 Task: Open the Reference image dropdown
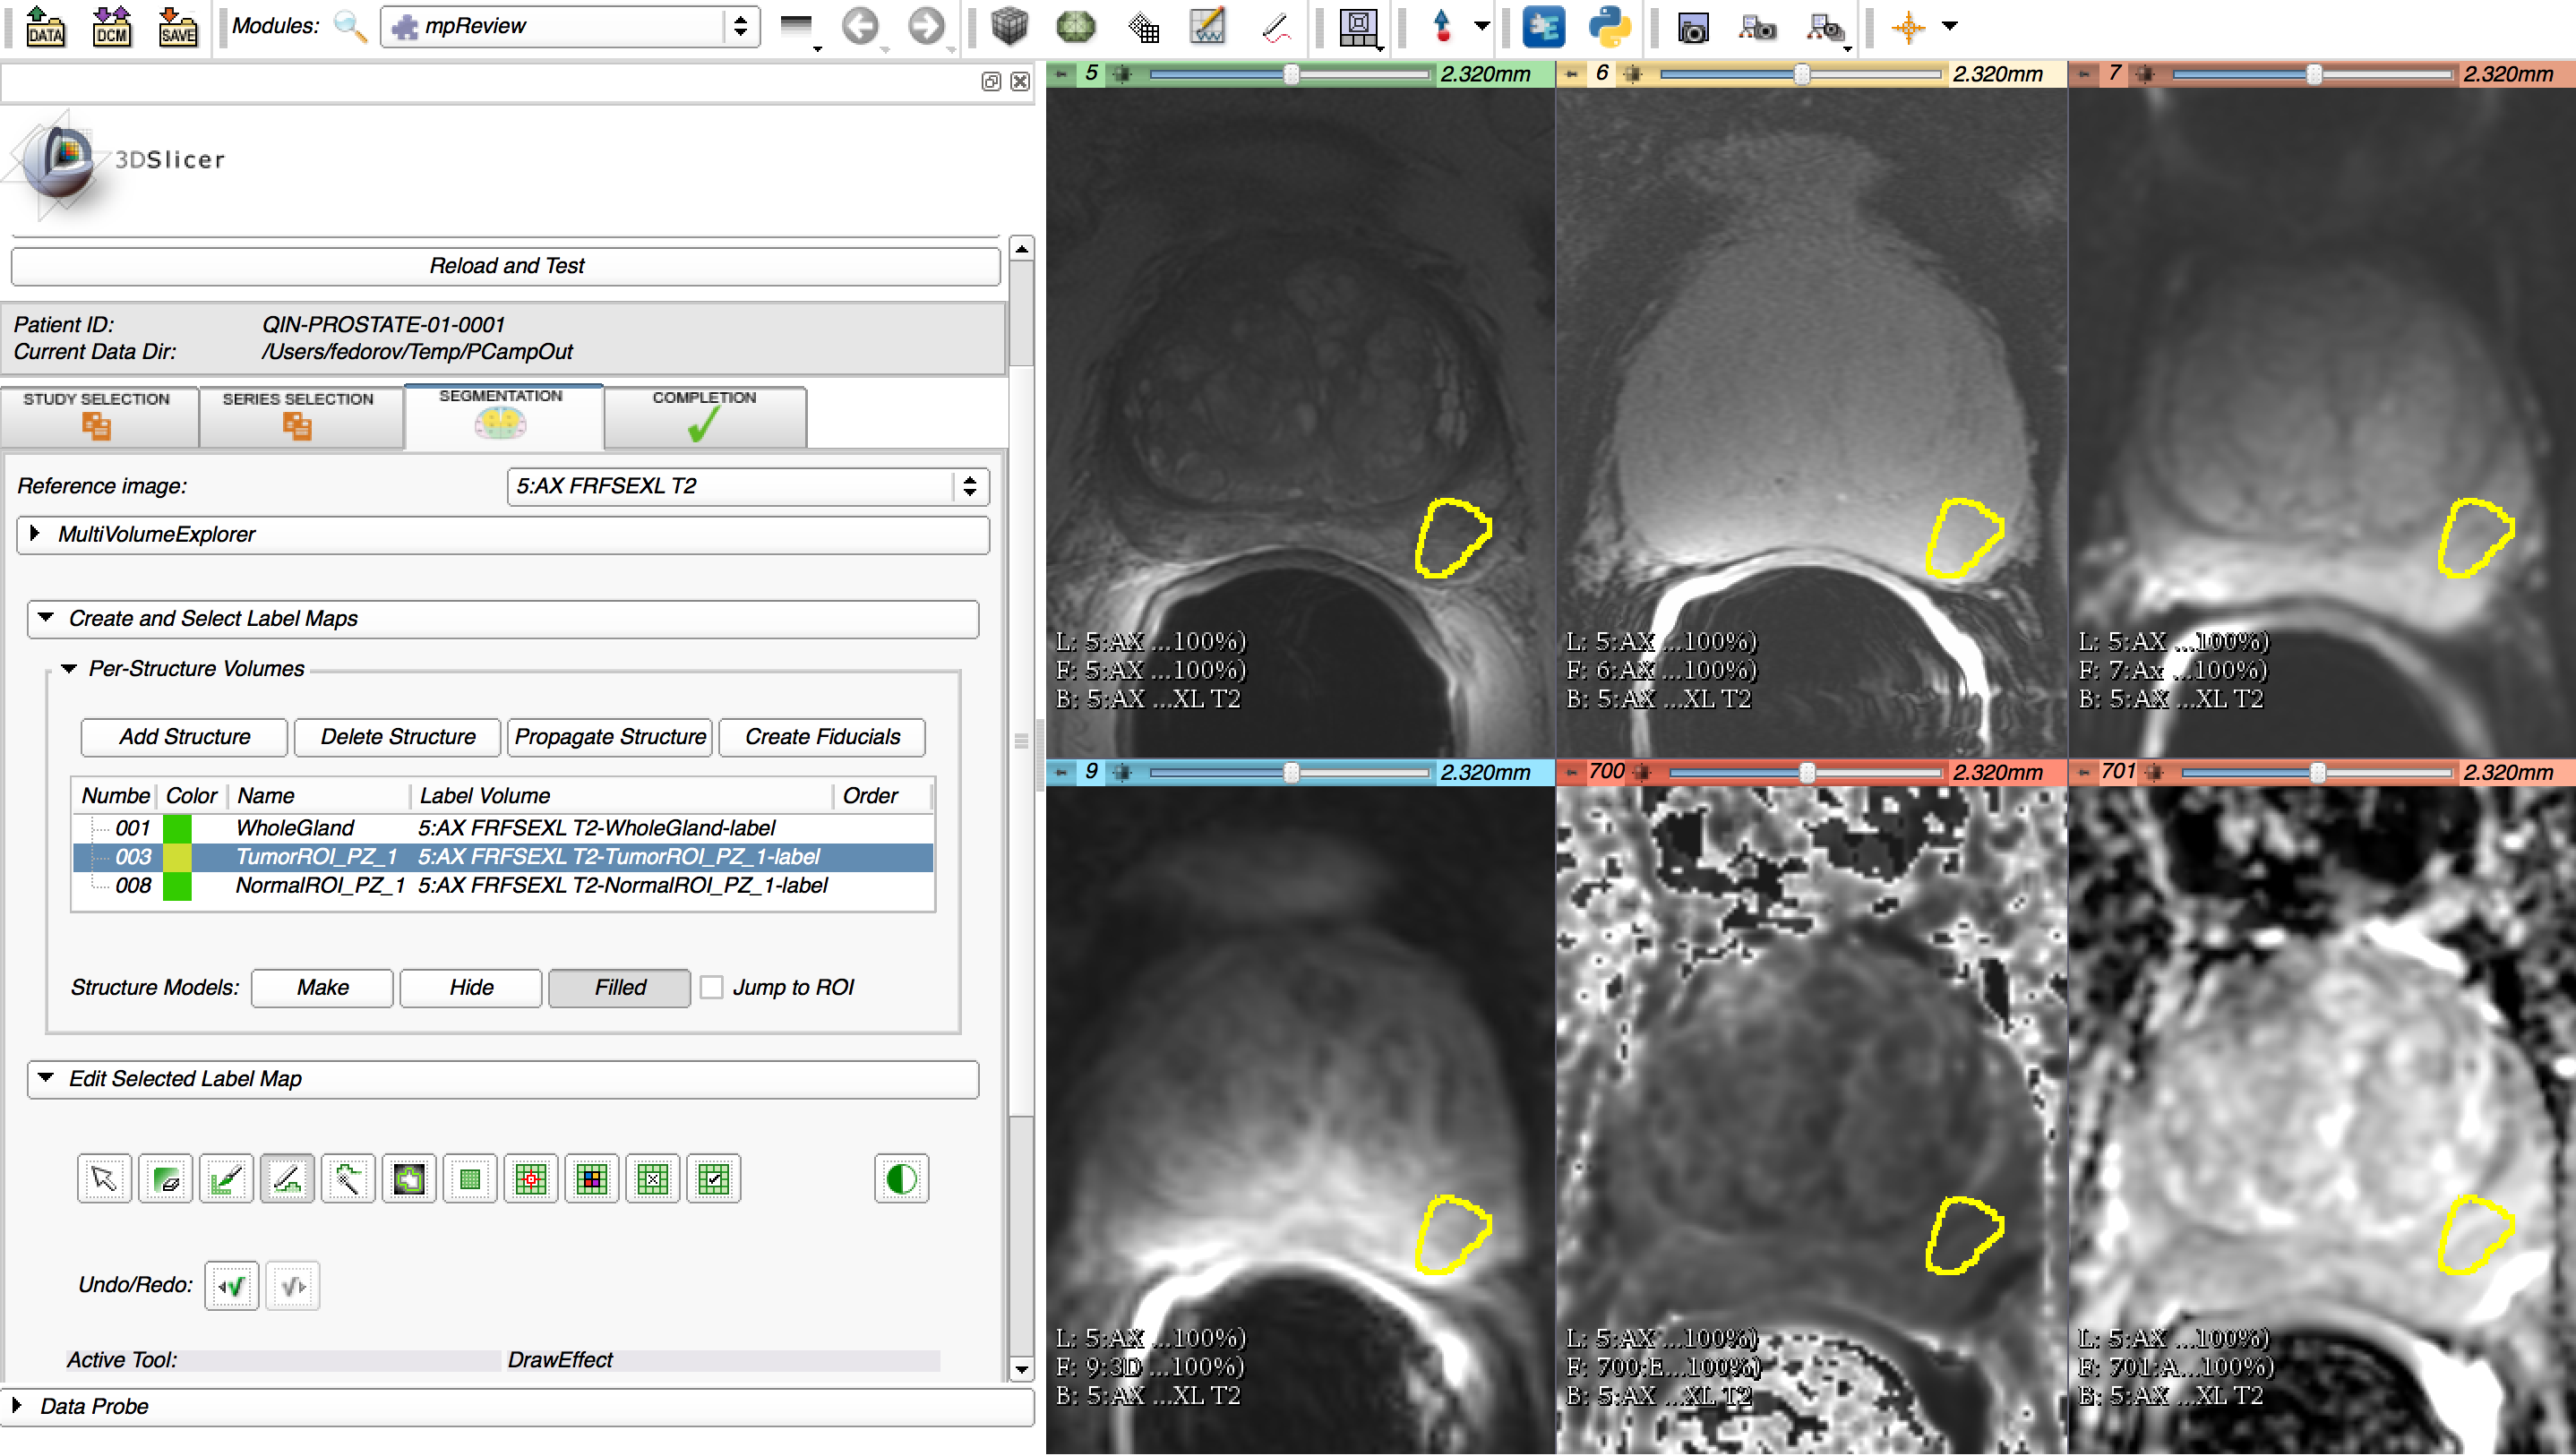coord(747,486)
